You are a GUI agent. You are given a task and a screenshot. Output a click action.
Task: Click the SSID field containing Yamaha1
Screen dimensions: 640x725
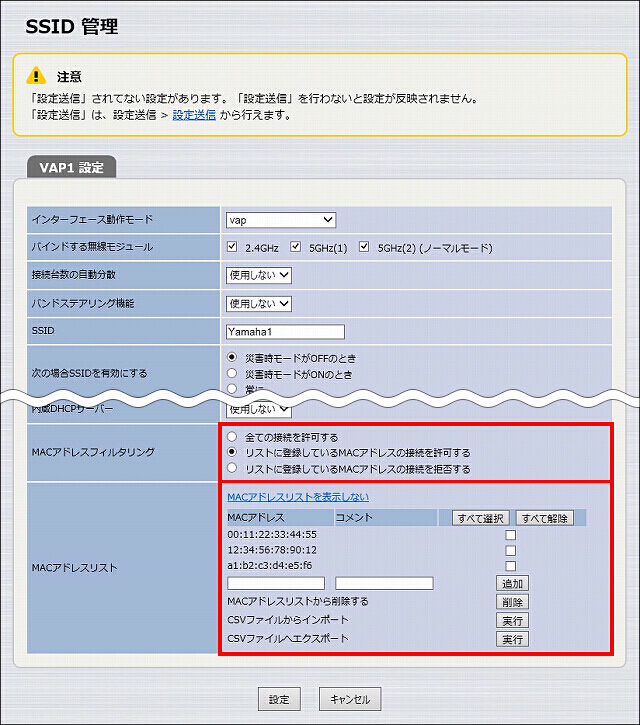pos(285,332)
